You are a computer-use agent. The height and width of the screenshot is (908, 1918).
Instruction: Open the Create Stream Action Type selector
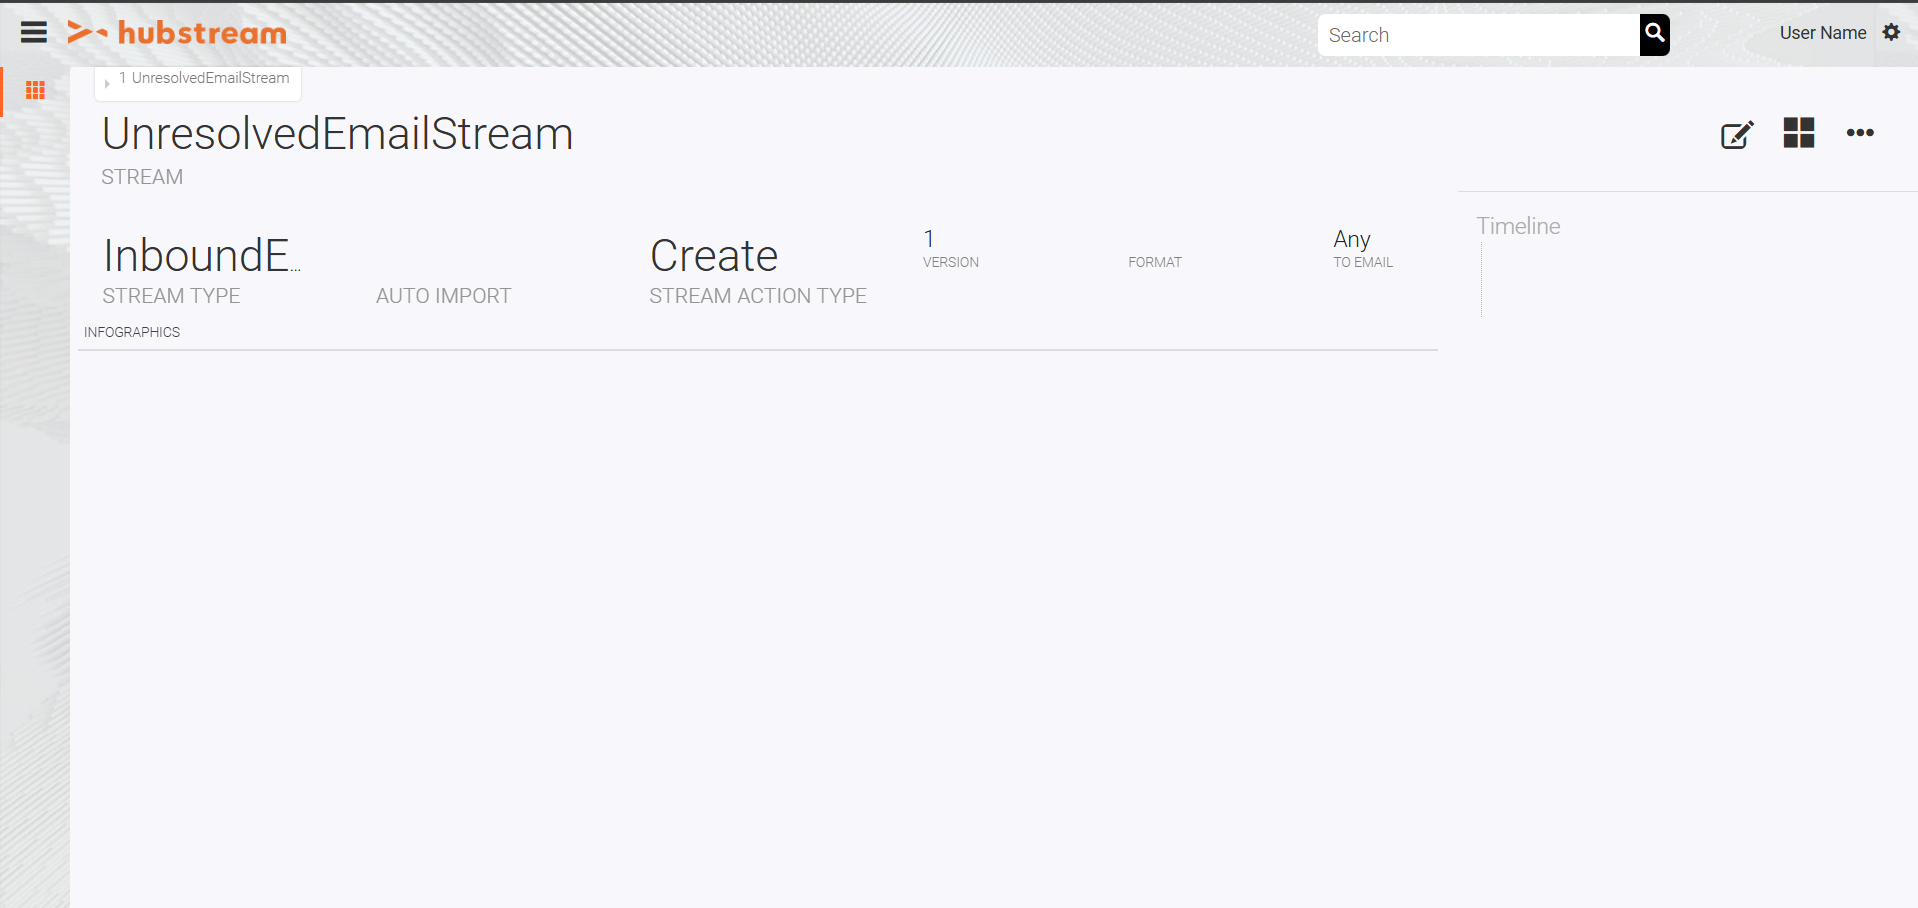713,256
